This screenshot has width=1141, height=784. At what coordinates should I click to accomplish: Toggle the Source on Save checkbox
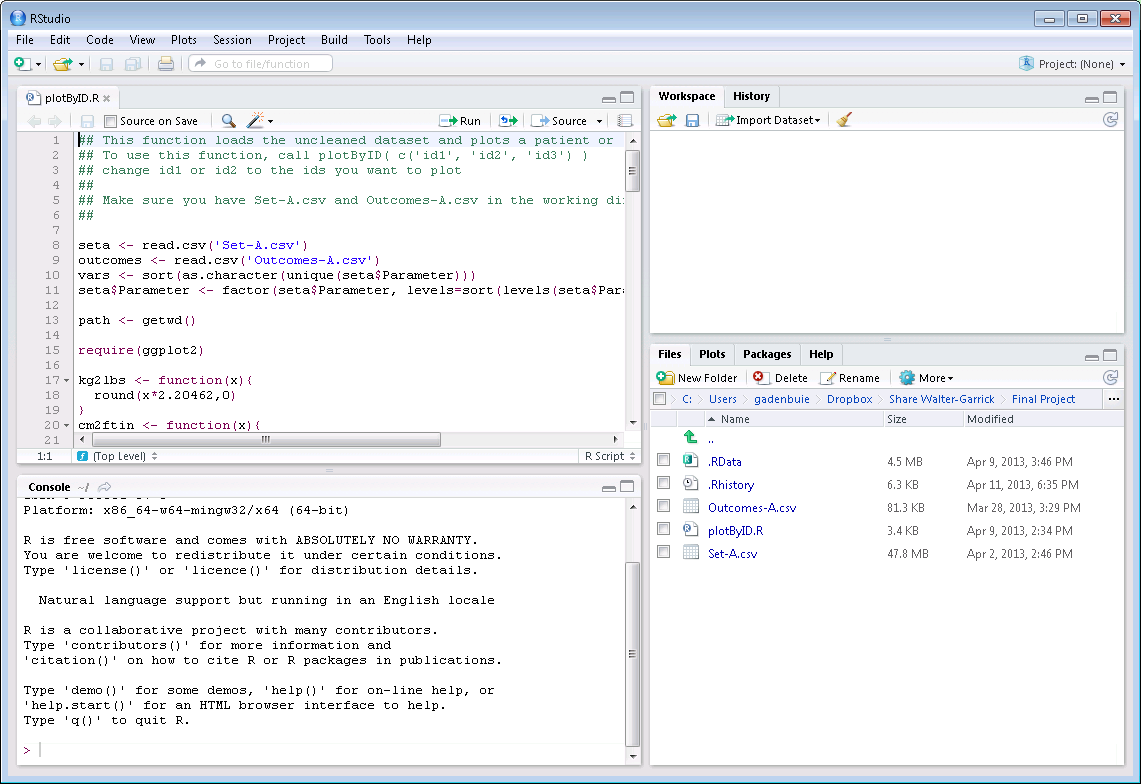111,121
